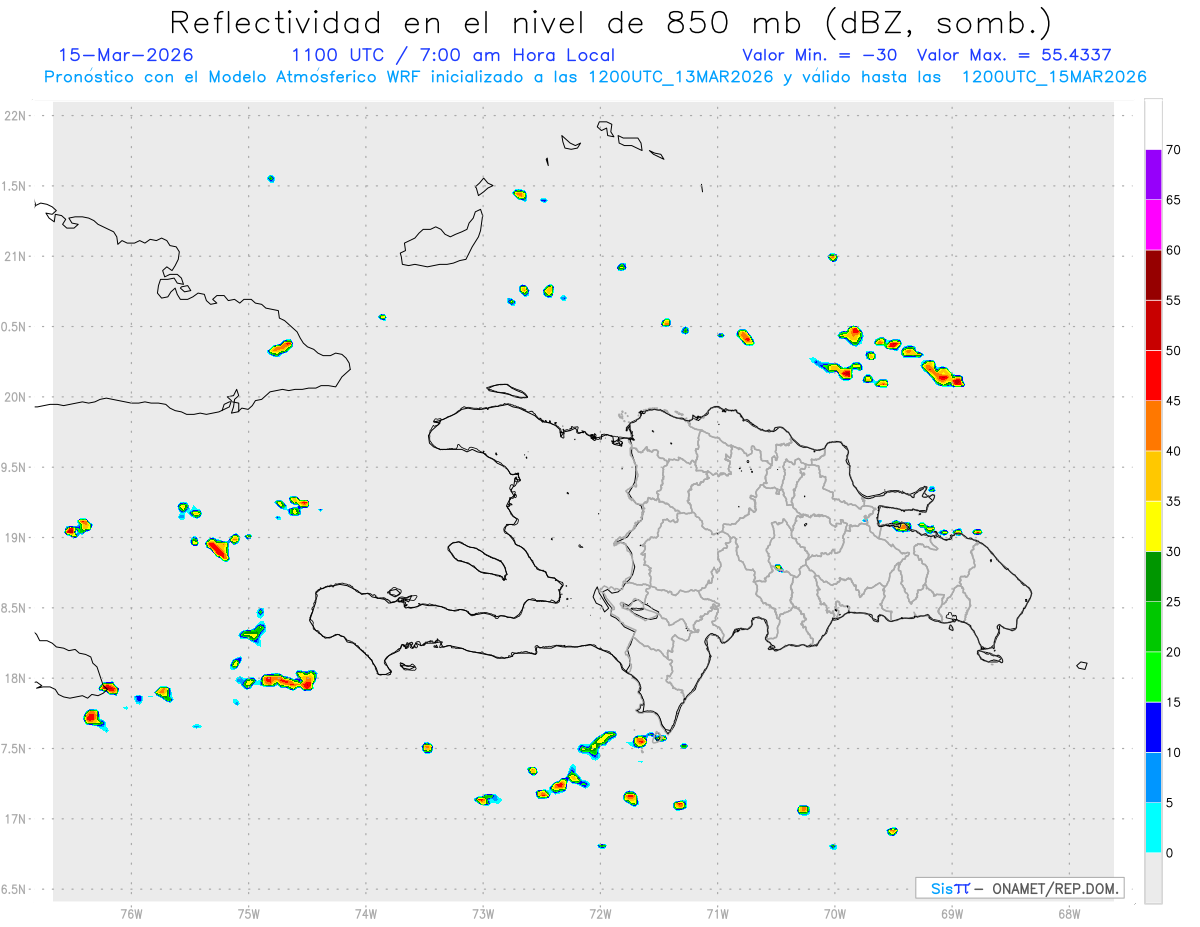Click the magenta 60-65 dBZ colorbar segment

point(1153,225)
